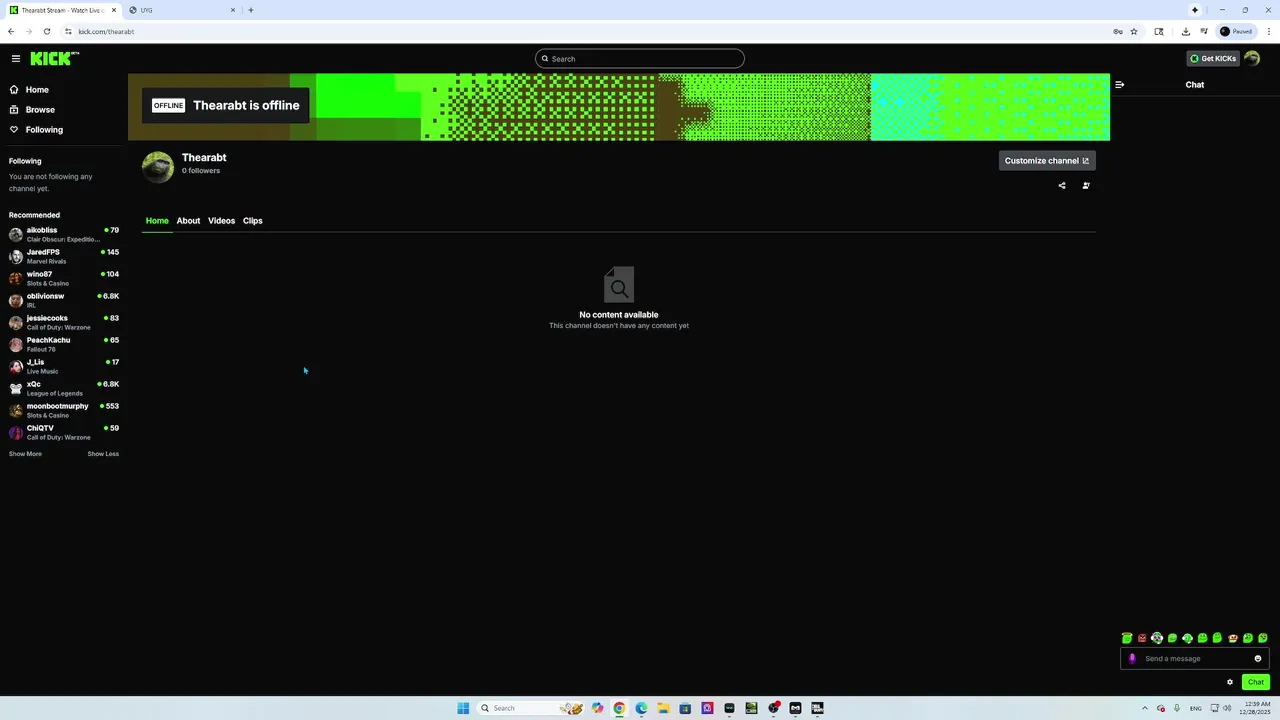The width and height of the screenshot is (1280, 720).
Task: Focus the Kick search box
Action: (x=640, y=59)
